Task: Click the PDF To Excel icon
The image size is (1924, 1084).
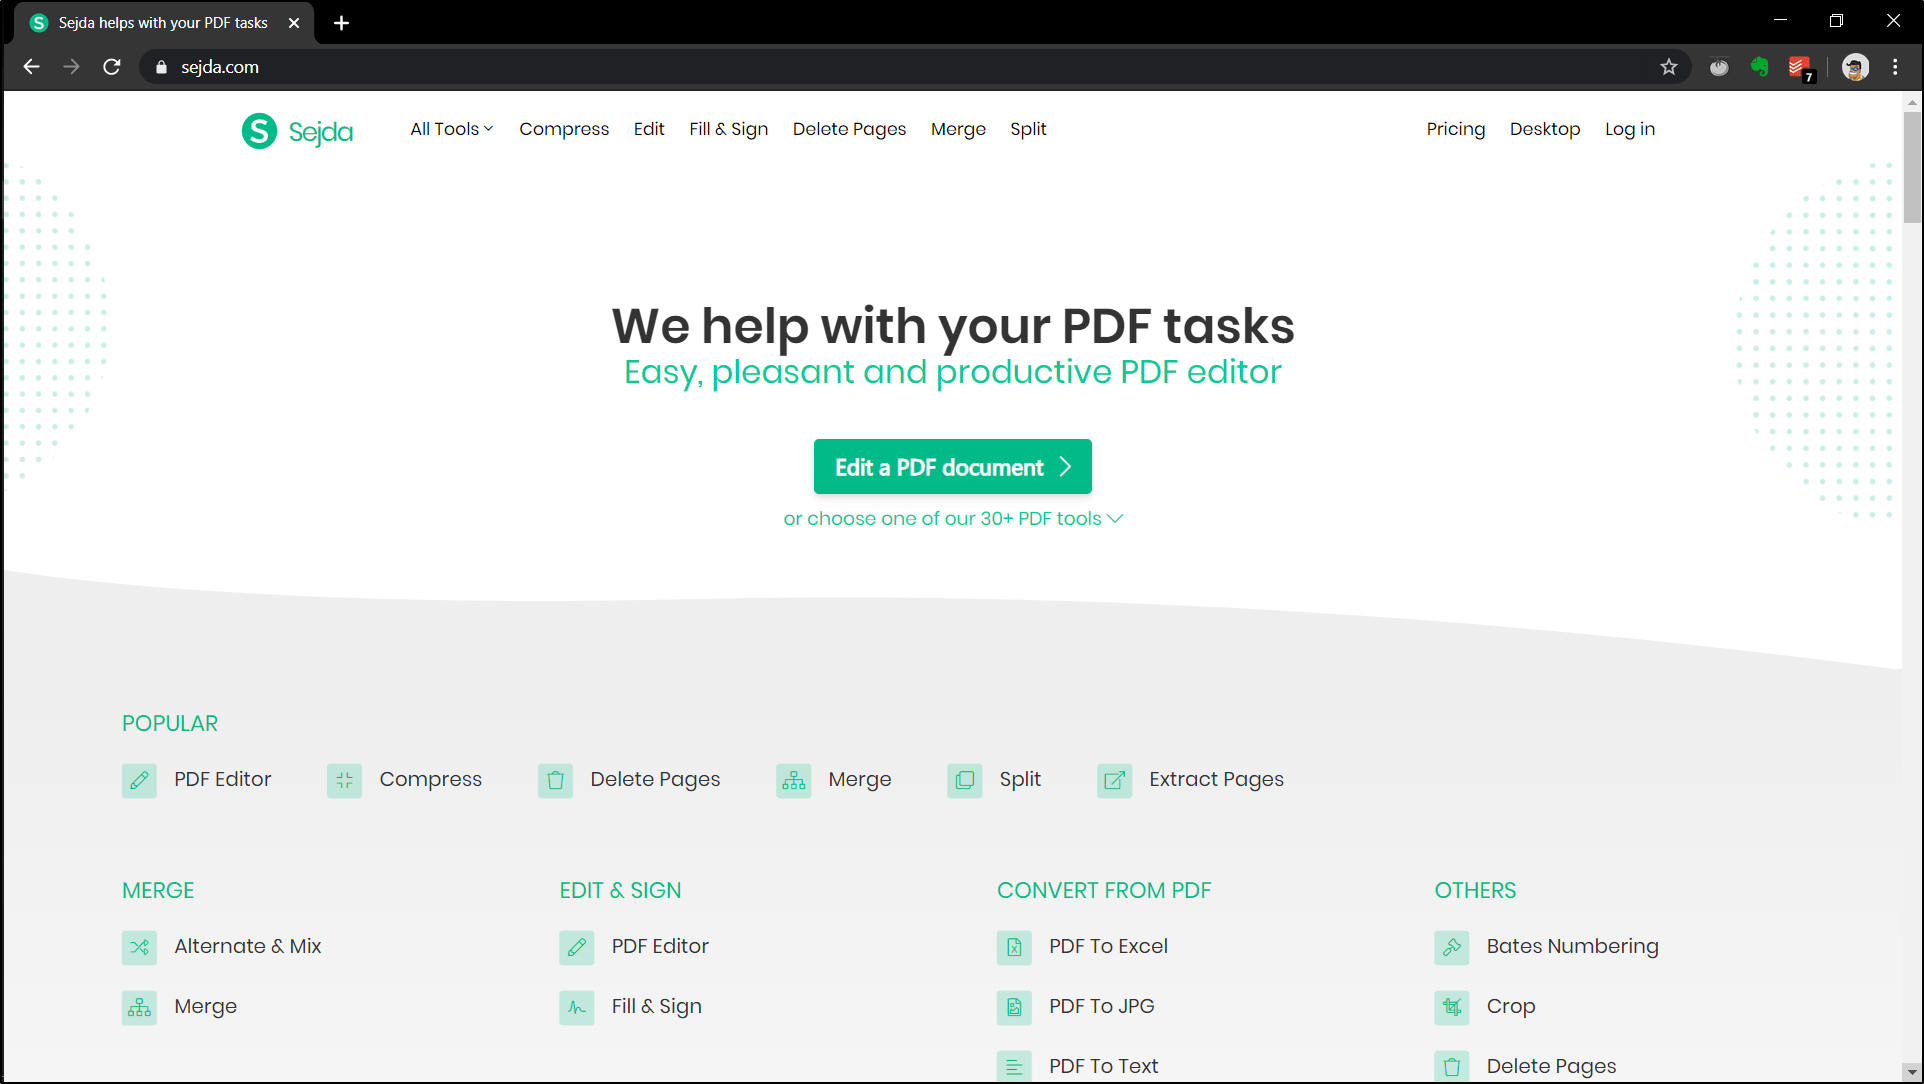Action: point(1014,947)
